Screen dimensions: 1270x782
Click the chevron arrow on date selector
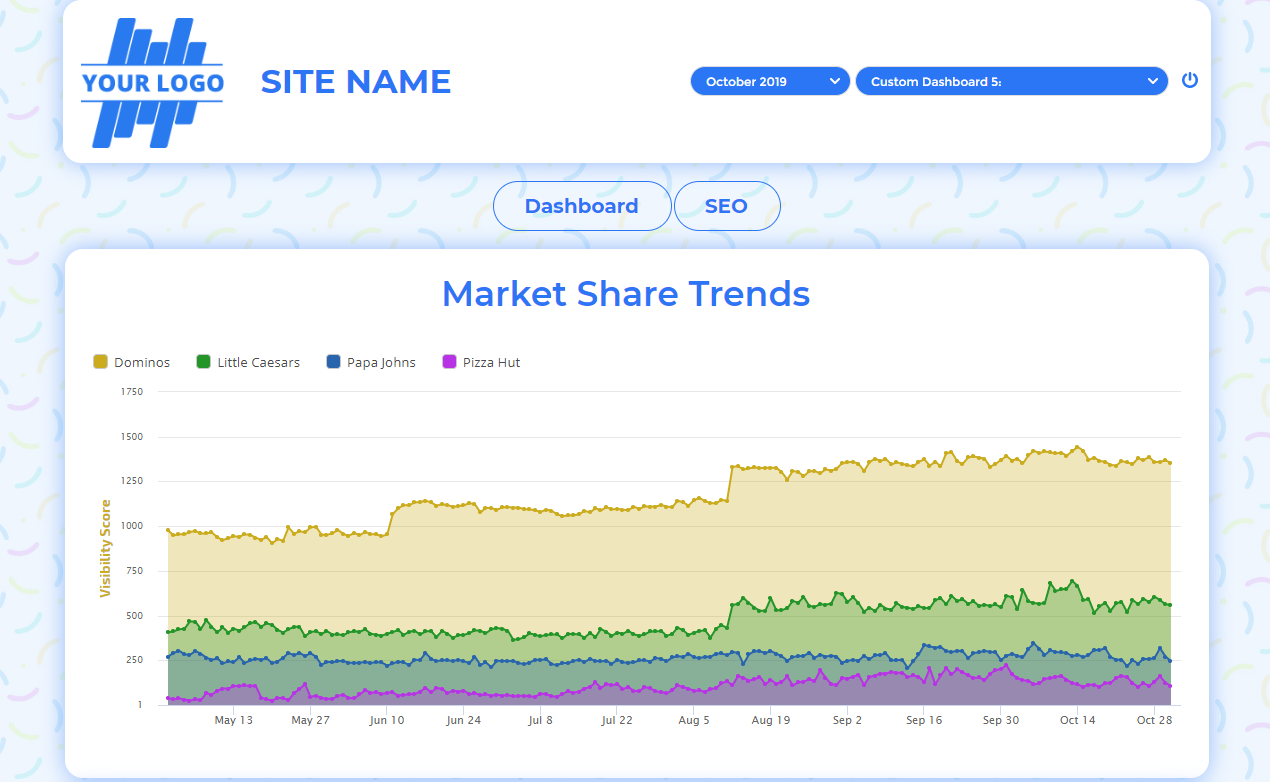click(x=835, y=82)
